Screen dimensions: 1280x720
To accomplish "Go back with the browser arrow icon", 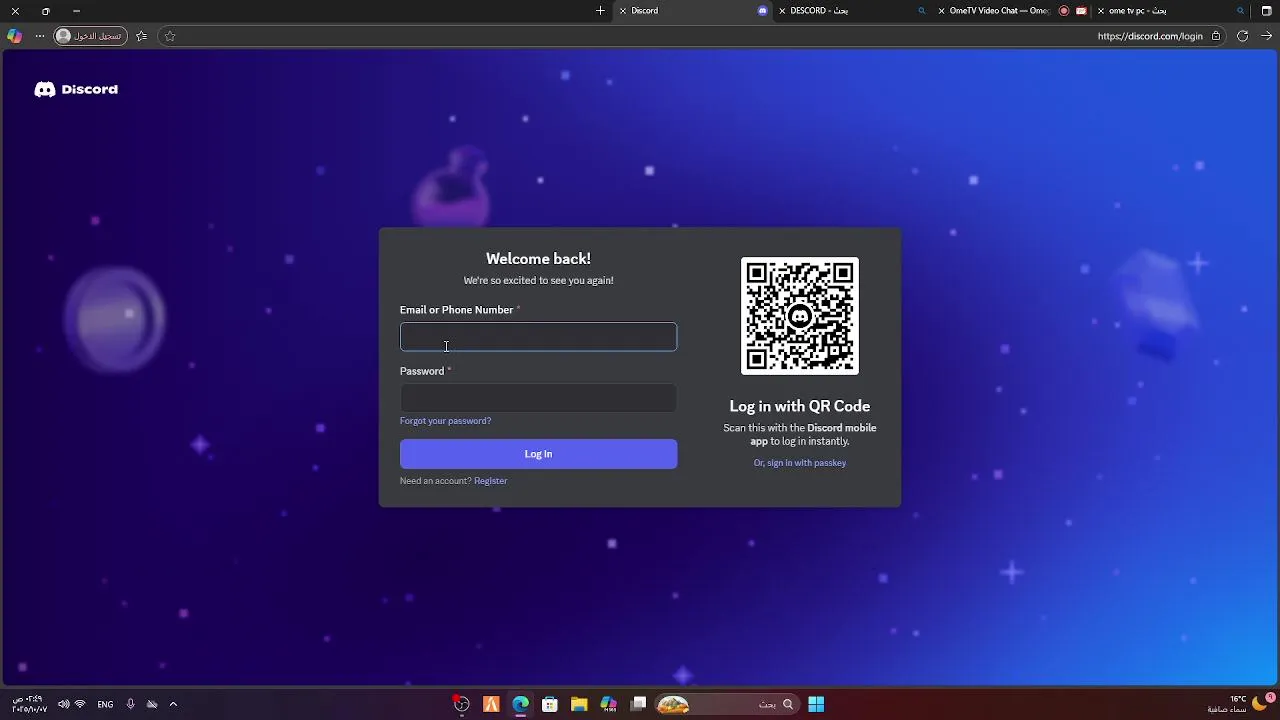I will (x=1267, y=36).
